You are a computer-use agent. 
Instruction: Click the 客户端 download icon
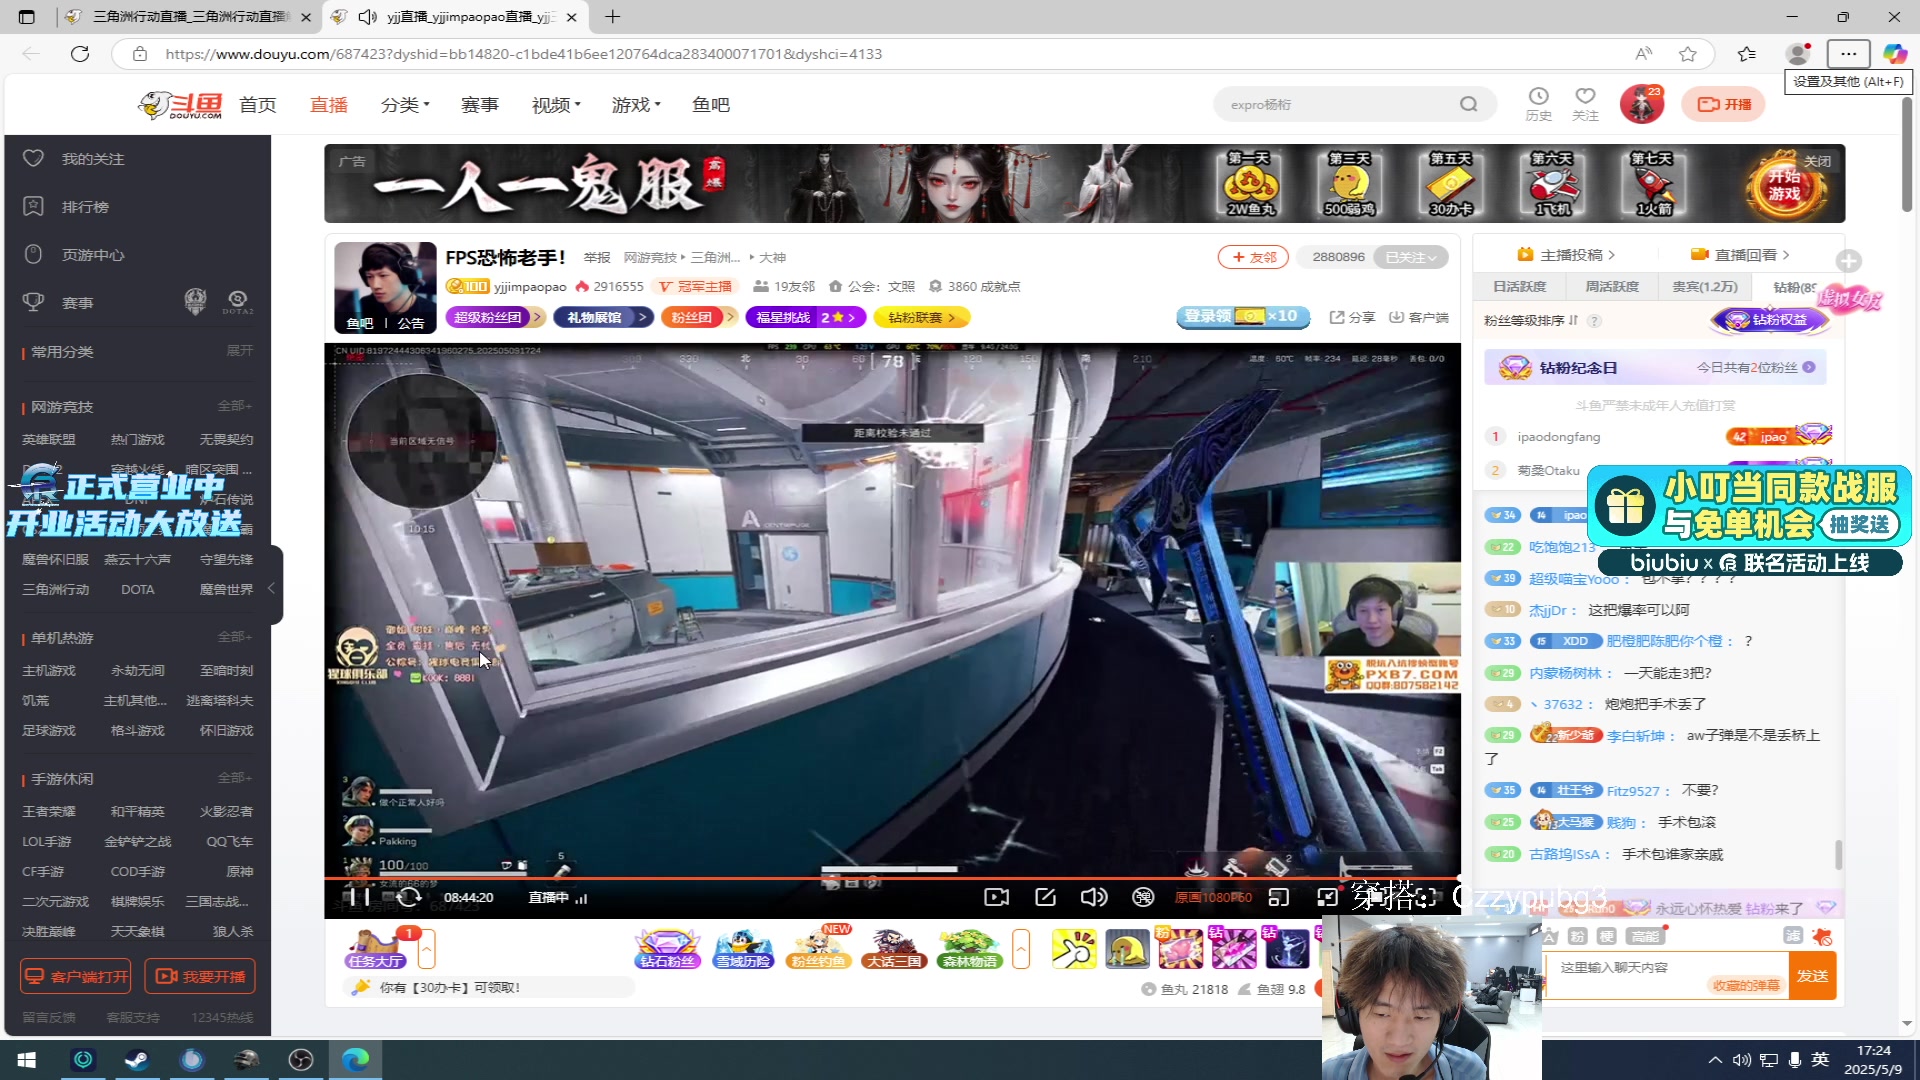tap(1418, 317)
